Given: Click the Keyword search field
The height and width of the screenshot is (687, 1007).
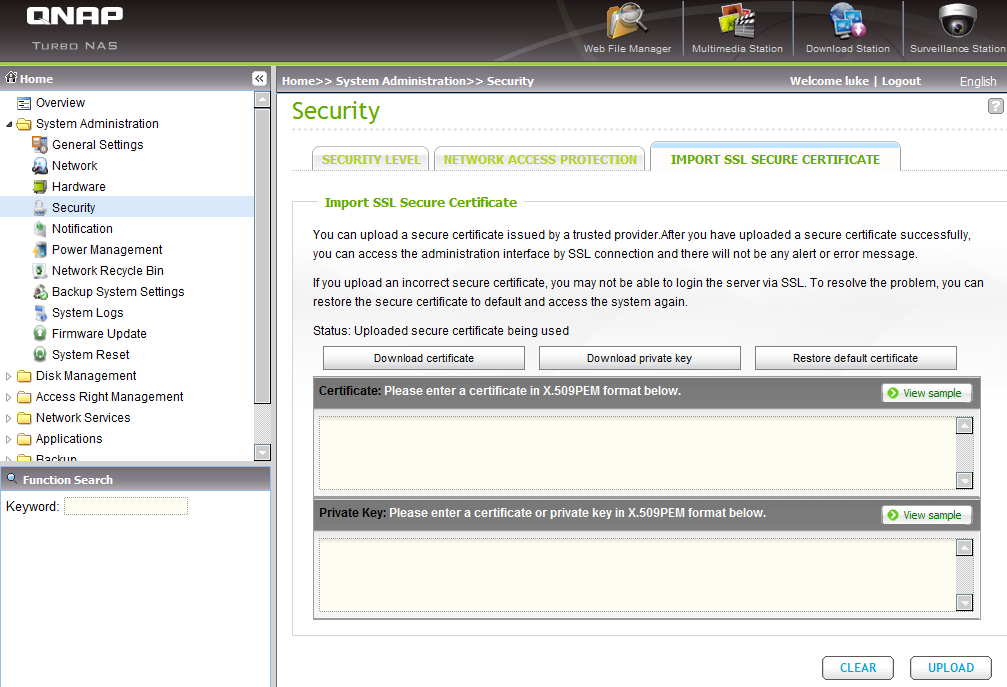Looking at the screenshot, I should point(126,507).
